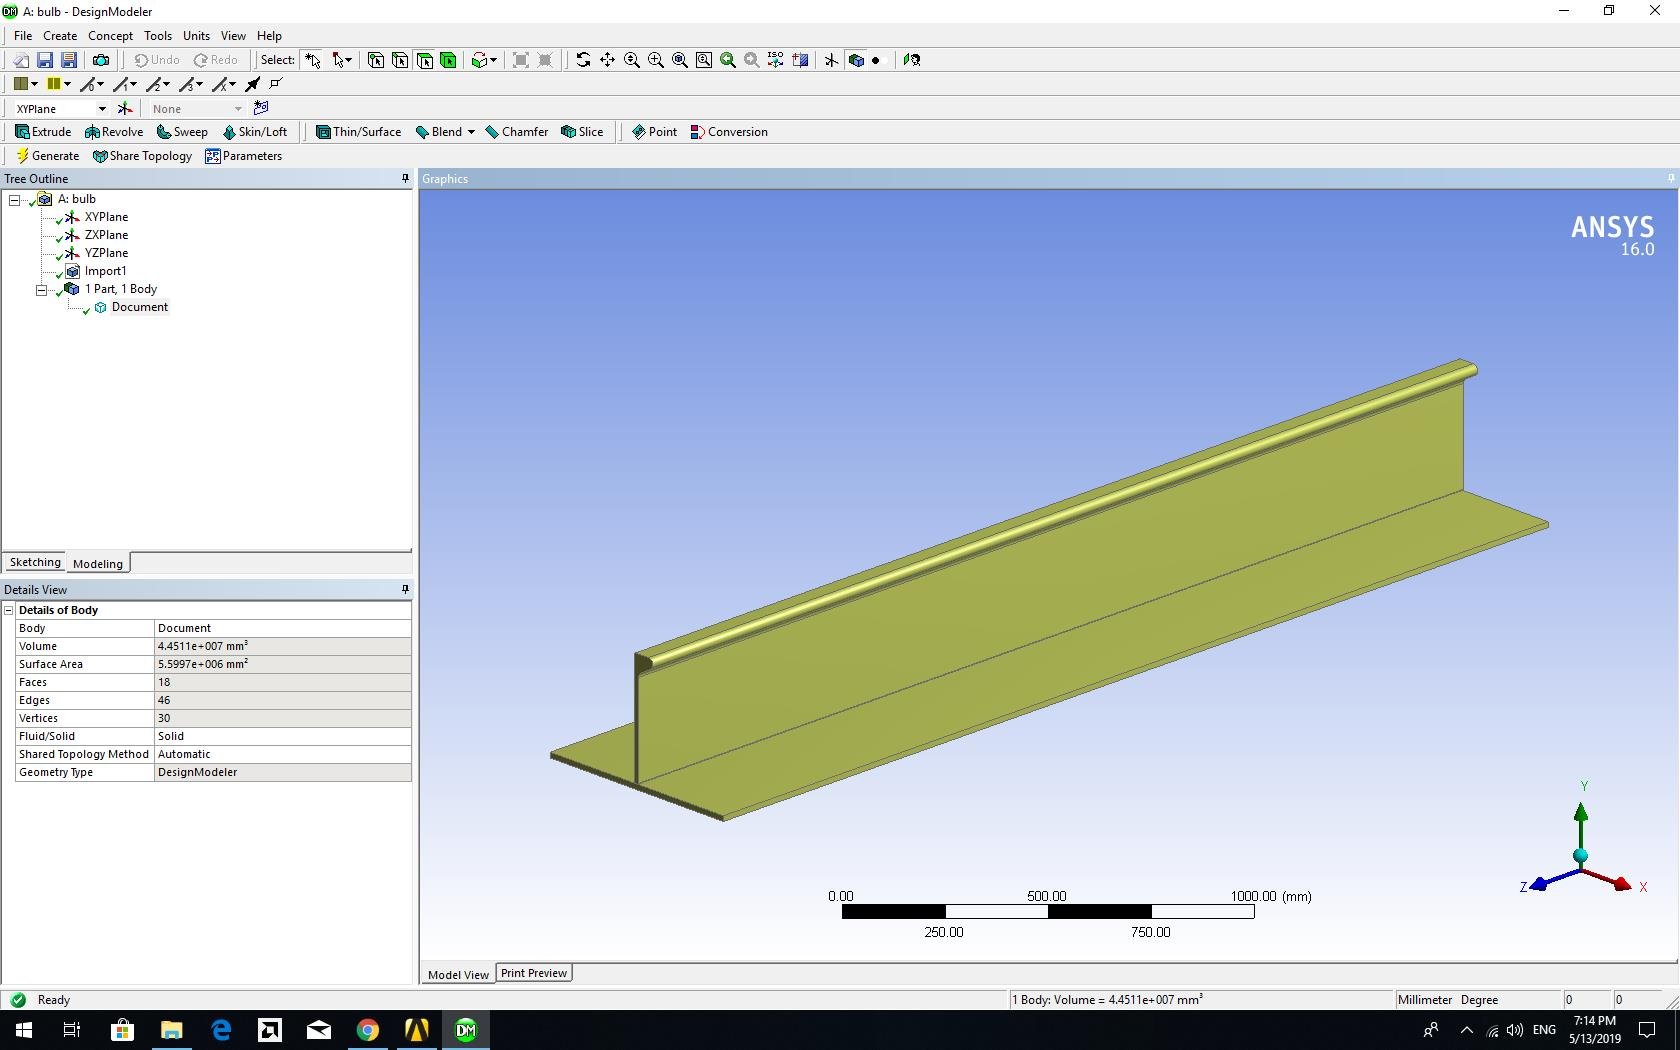The width and height of the screenshot is (1680, 1050).
Task: Click the Revolve tool
Action: click(x=114, y=132)
